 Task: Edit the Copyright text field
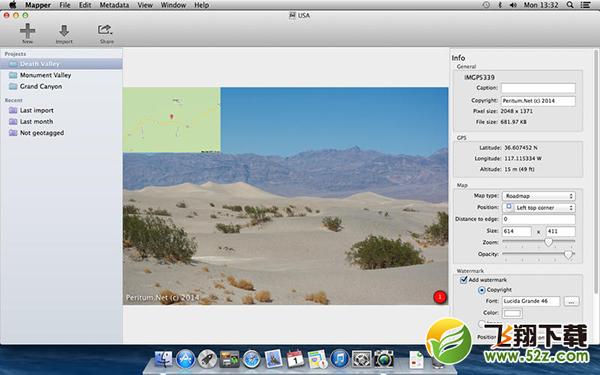538,101
